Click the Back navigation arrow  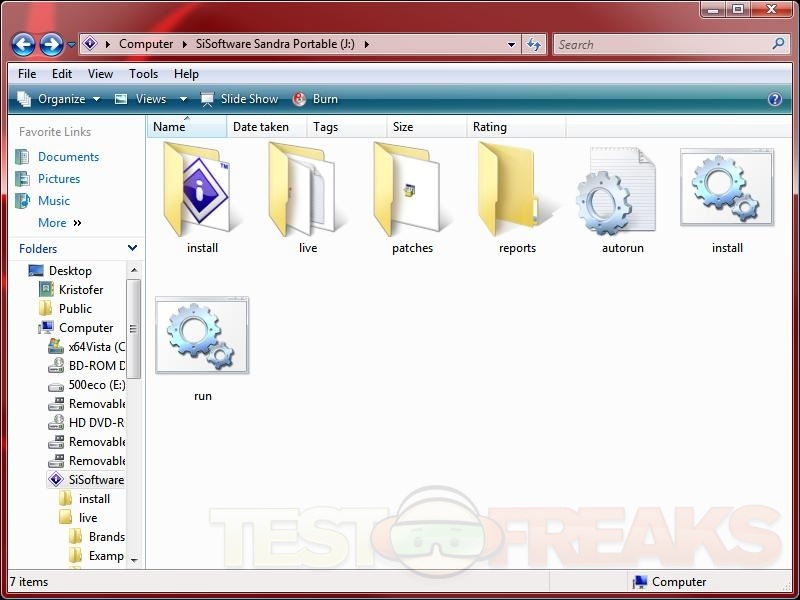[24, 44]
